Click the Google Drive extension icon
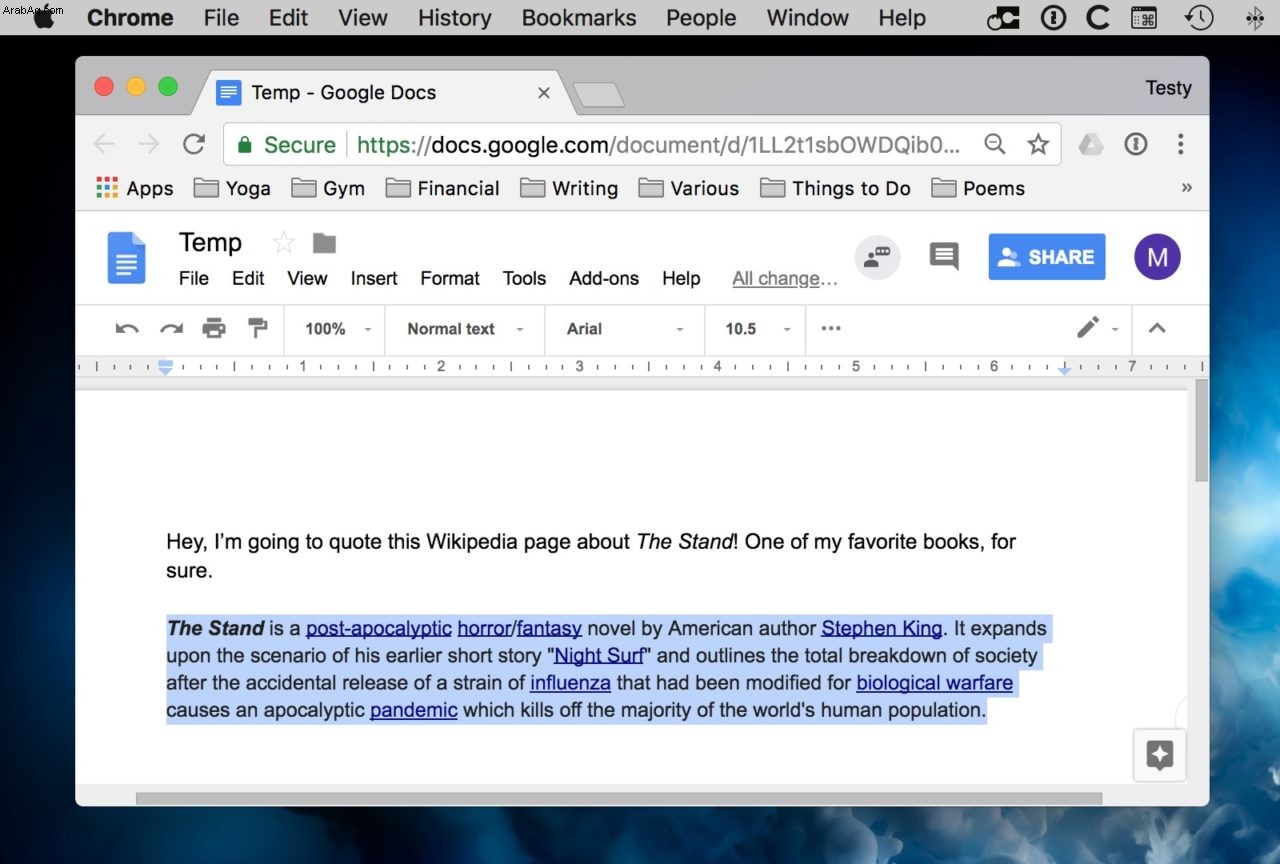1280x864 pixels. [1090, 144]
